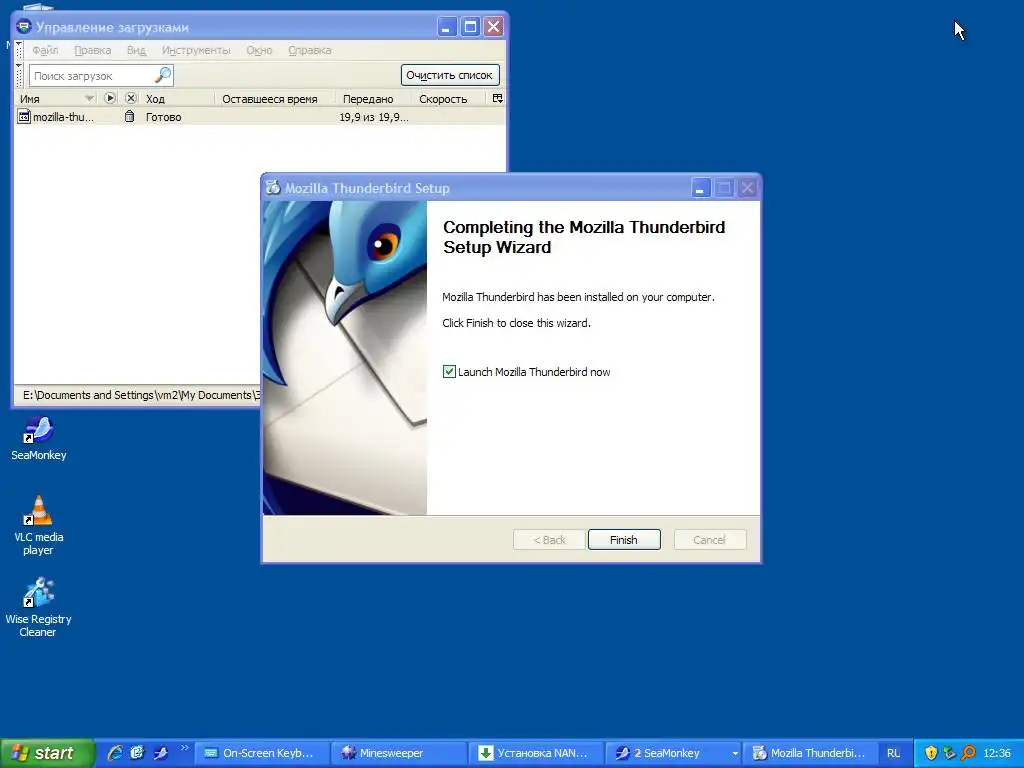Sort by the Передано column header
Screen dimensions: 1024x768
[x=372, y=99]
